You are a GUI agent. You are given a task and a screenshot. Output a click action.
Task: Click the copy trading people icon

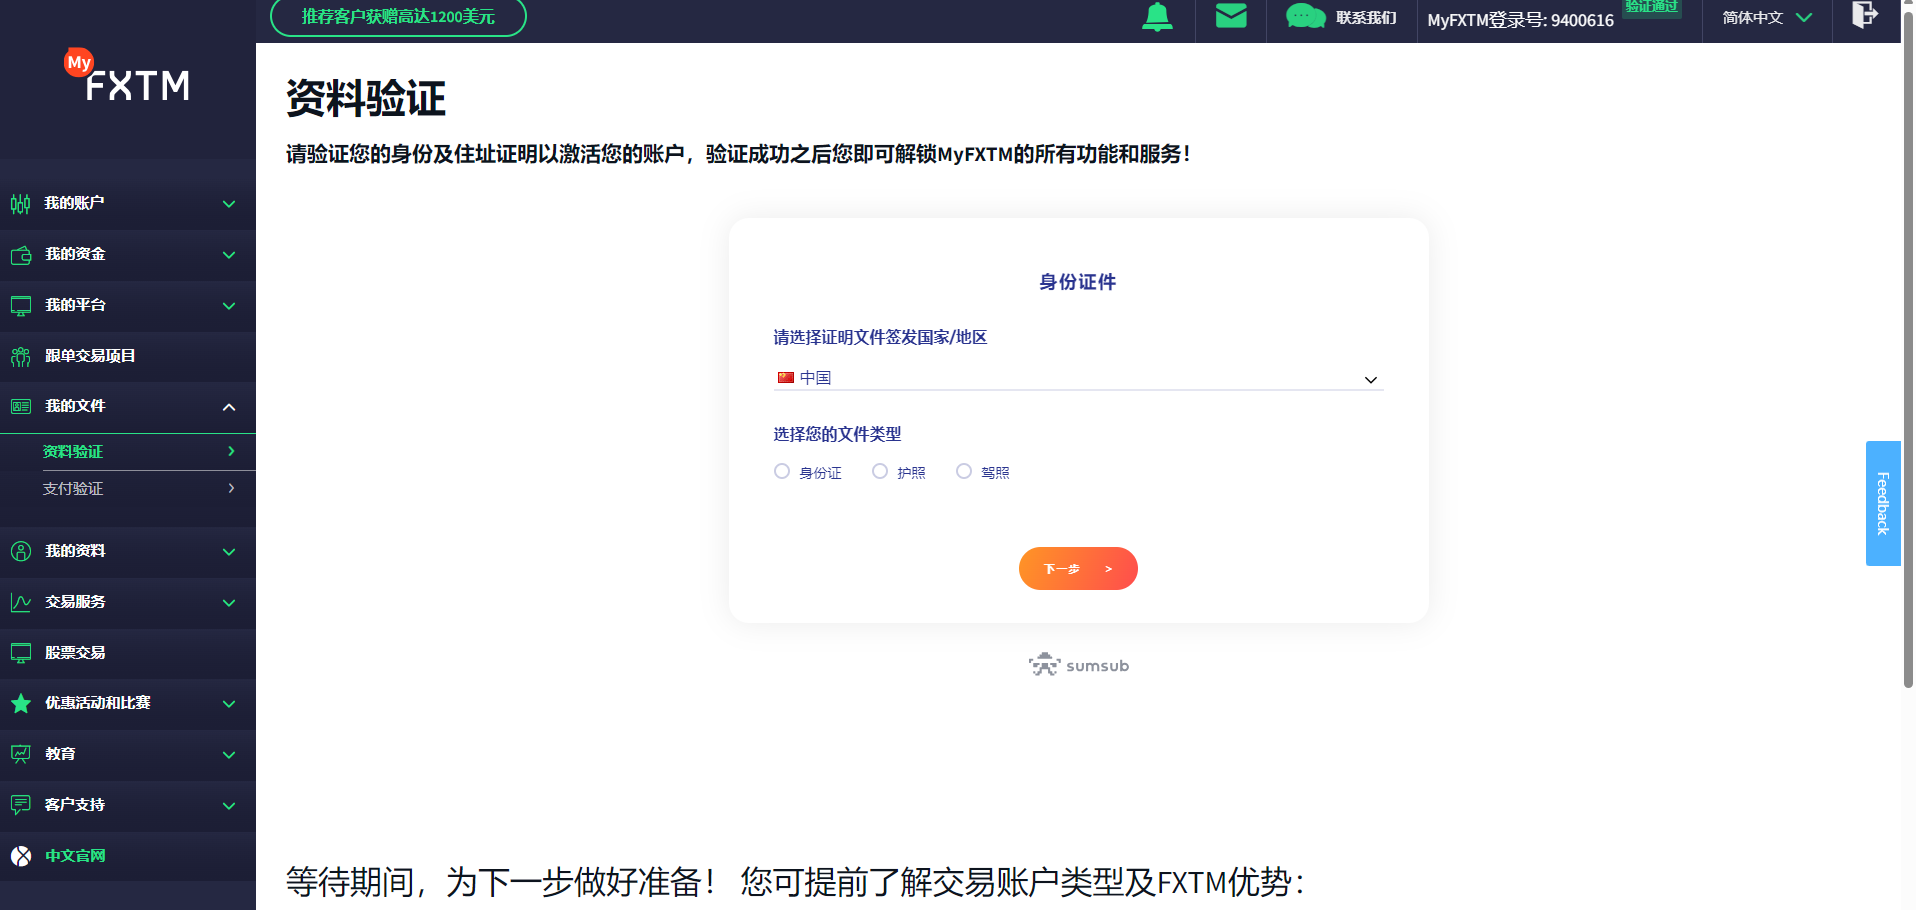(21, 357)
